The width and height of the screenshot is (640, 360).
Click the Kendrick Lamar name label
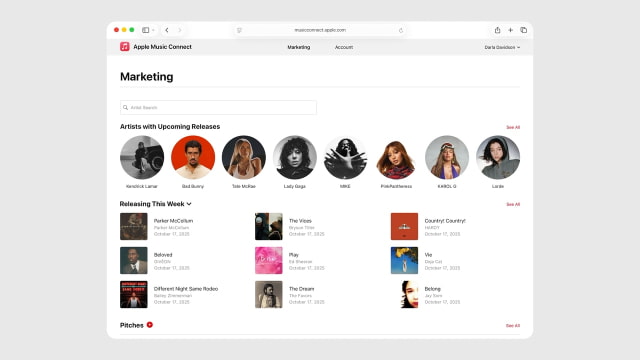coord(142,186)
